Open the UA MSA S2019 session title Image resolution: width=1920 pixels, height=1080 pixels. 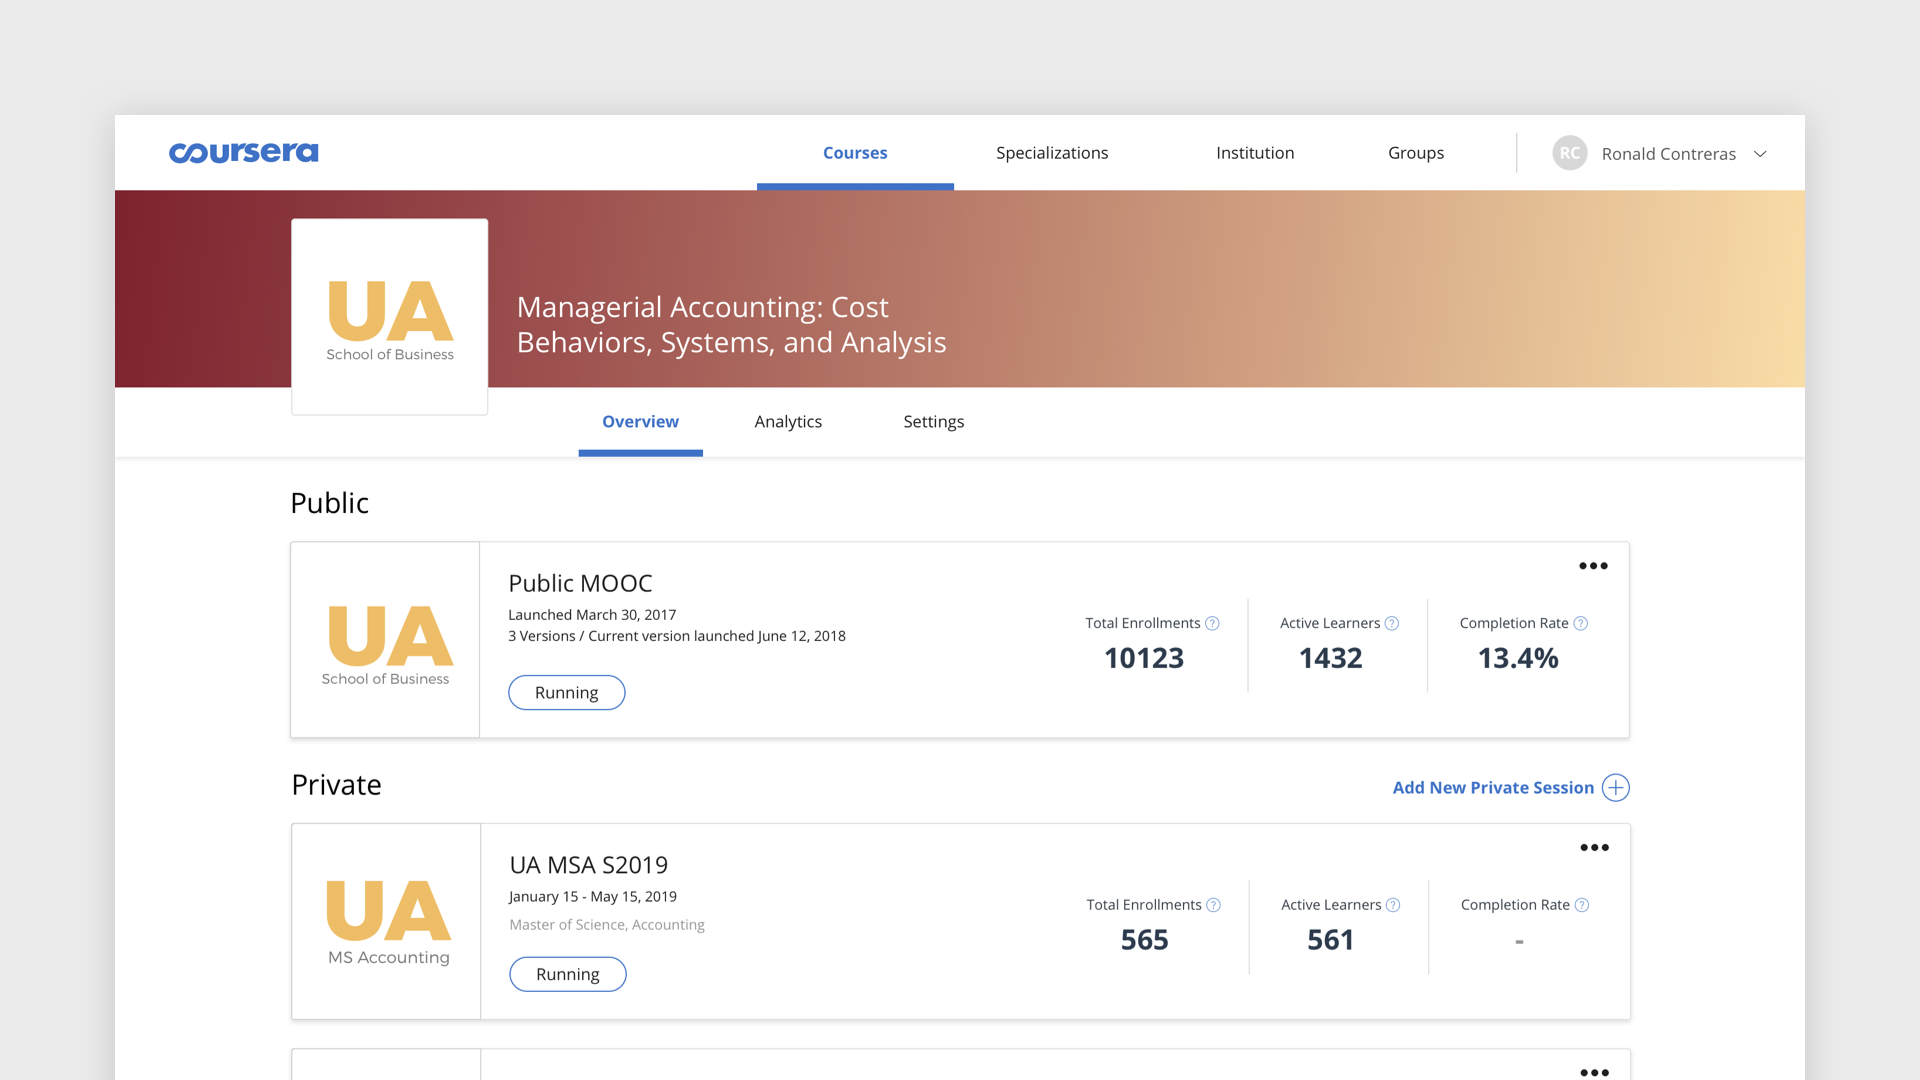(x=589, y=865)
